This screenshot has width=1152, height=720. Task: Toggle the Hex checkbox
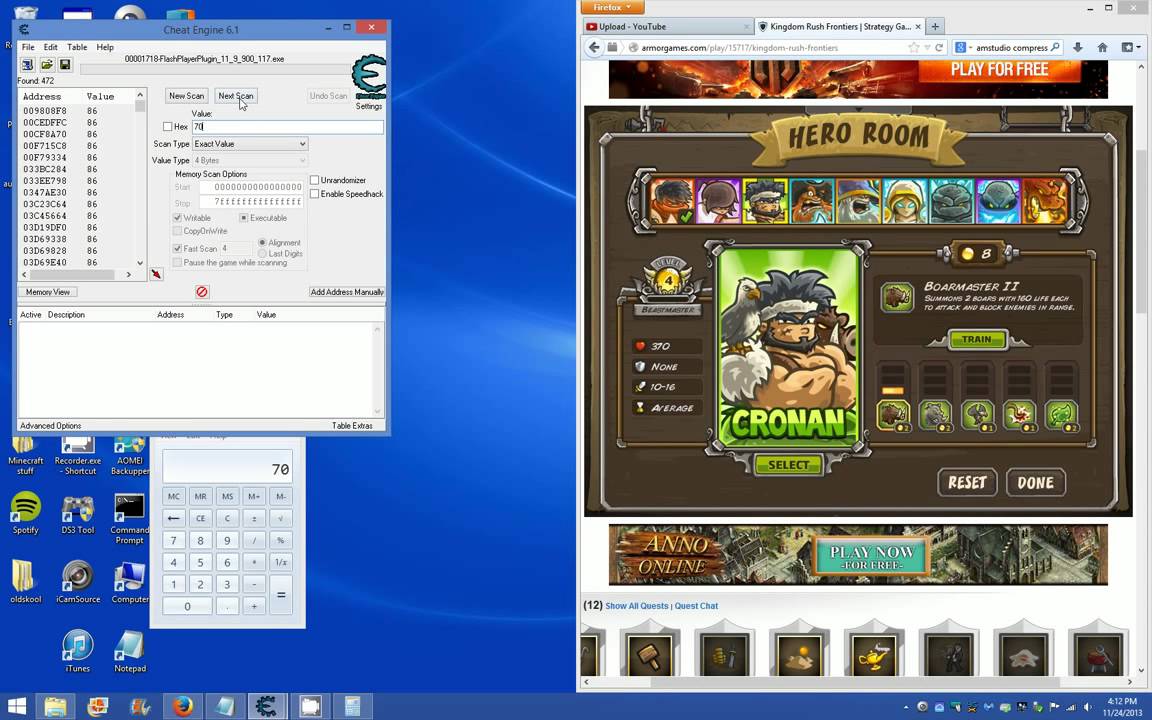(x=168, y=126)
